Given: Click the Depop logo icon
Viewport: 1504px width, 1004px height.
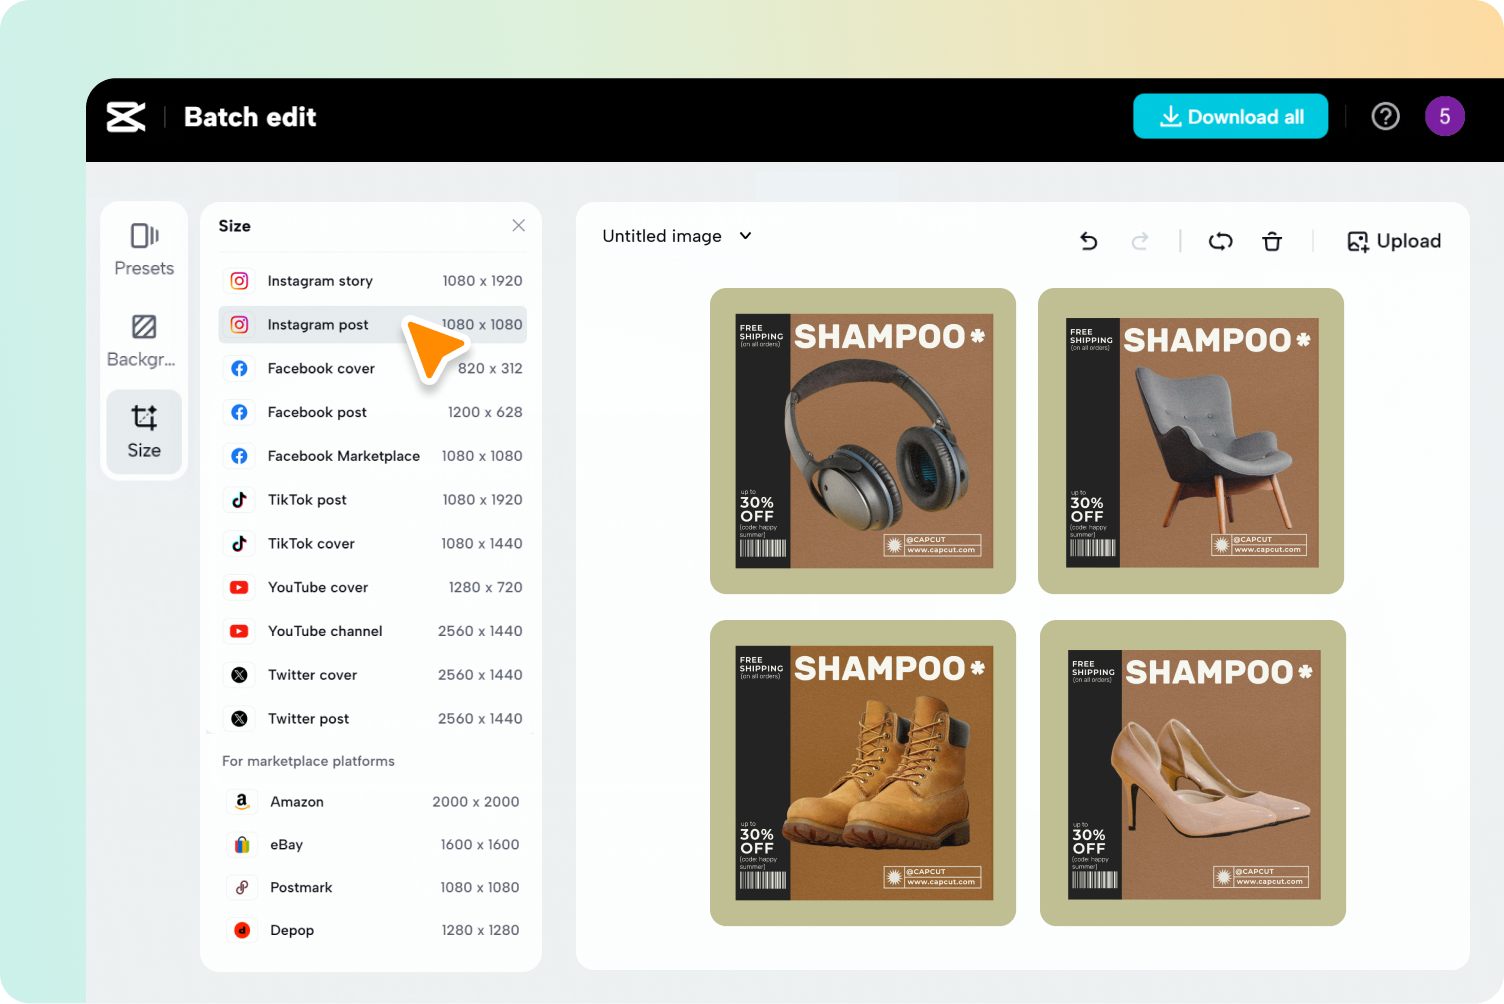Looking at the screenshot, I should (242, 931).
